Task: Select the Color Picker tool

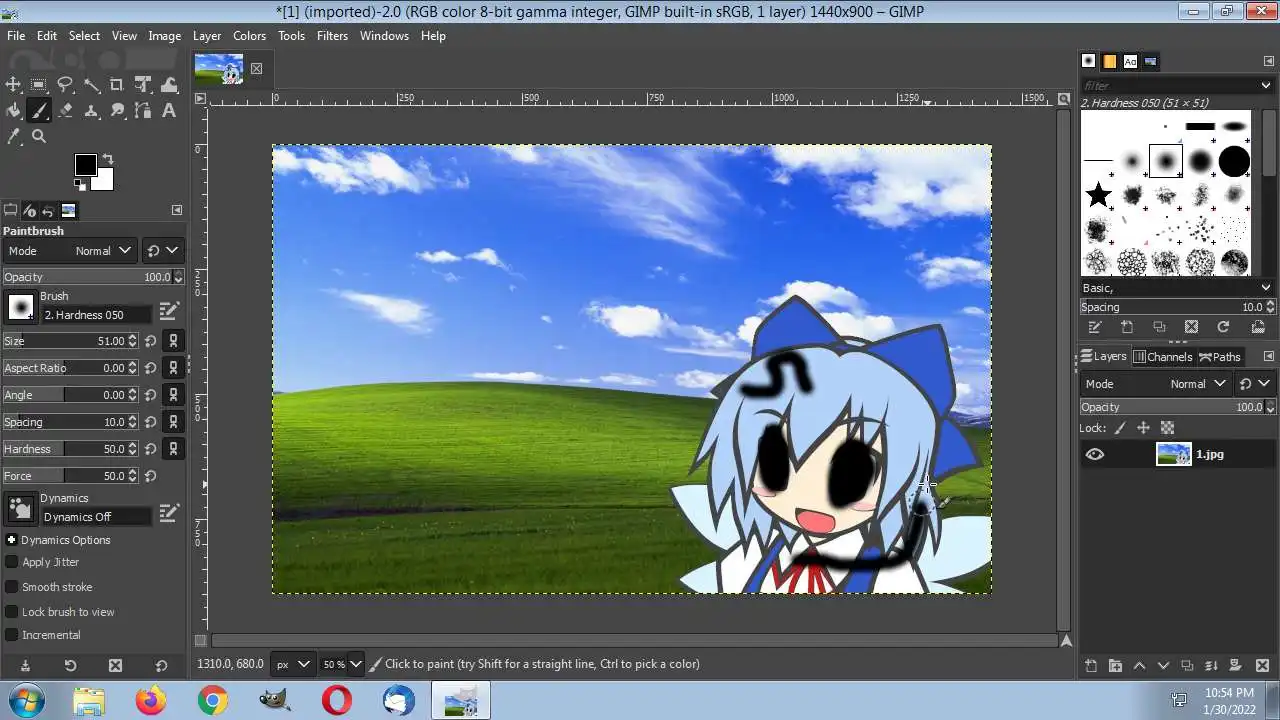Action: point(13,137)
